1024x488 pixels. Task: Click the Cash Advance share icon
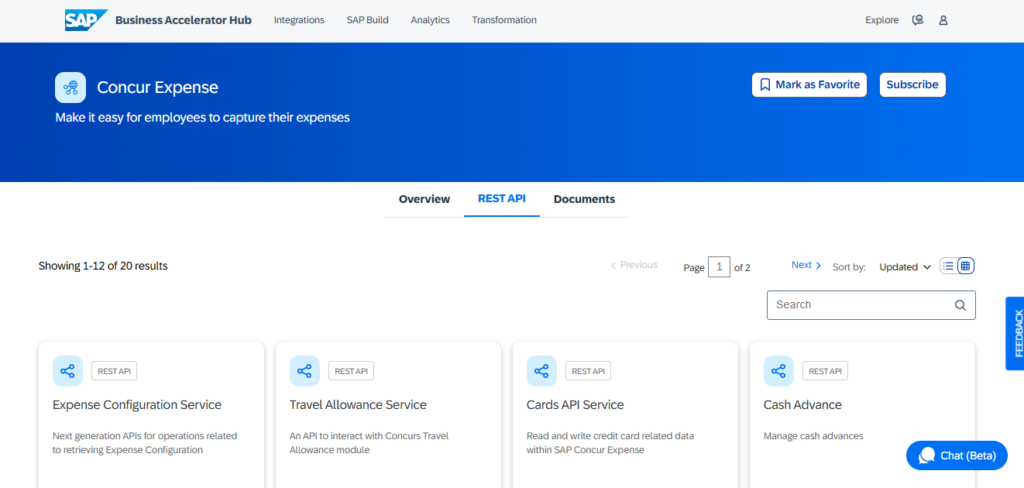[x=778, y=371]
